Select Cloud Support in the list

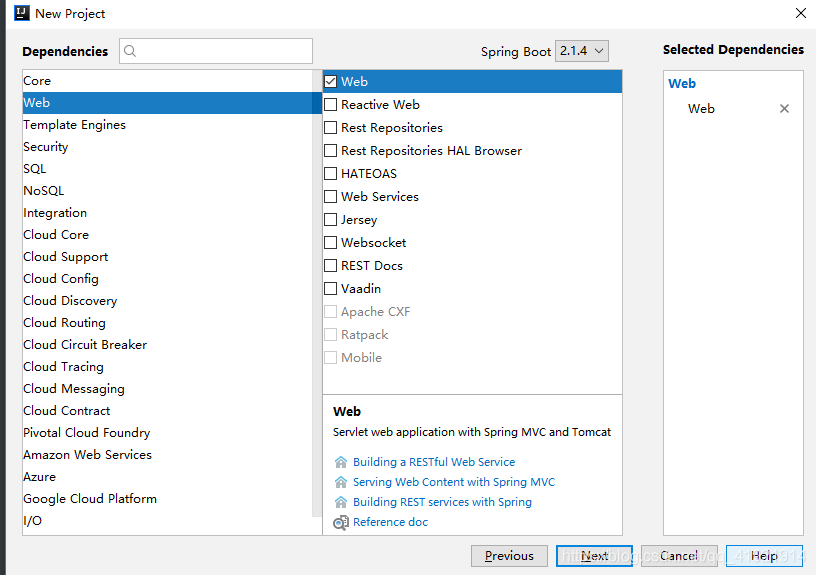(x=168, y=257)
